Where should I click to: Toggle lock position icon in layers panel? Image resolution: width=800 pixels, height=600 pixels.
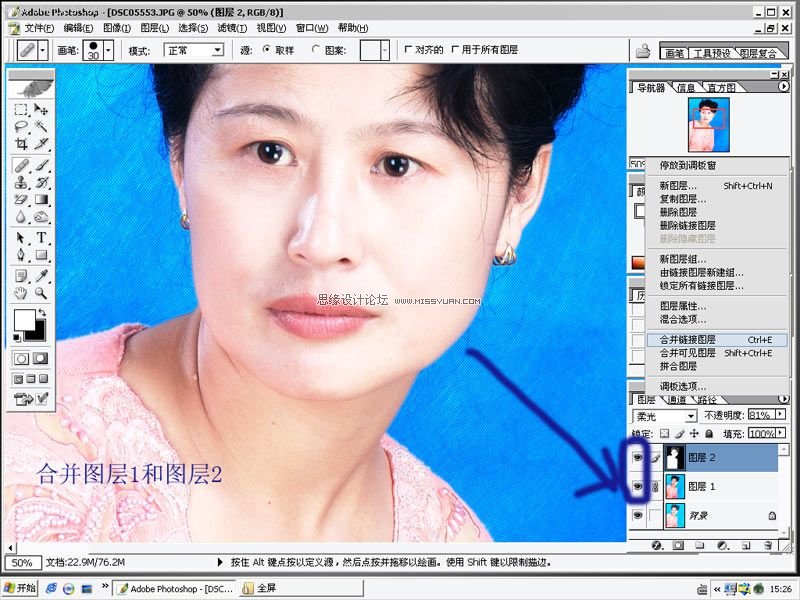[x=694, y=434]
